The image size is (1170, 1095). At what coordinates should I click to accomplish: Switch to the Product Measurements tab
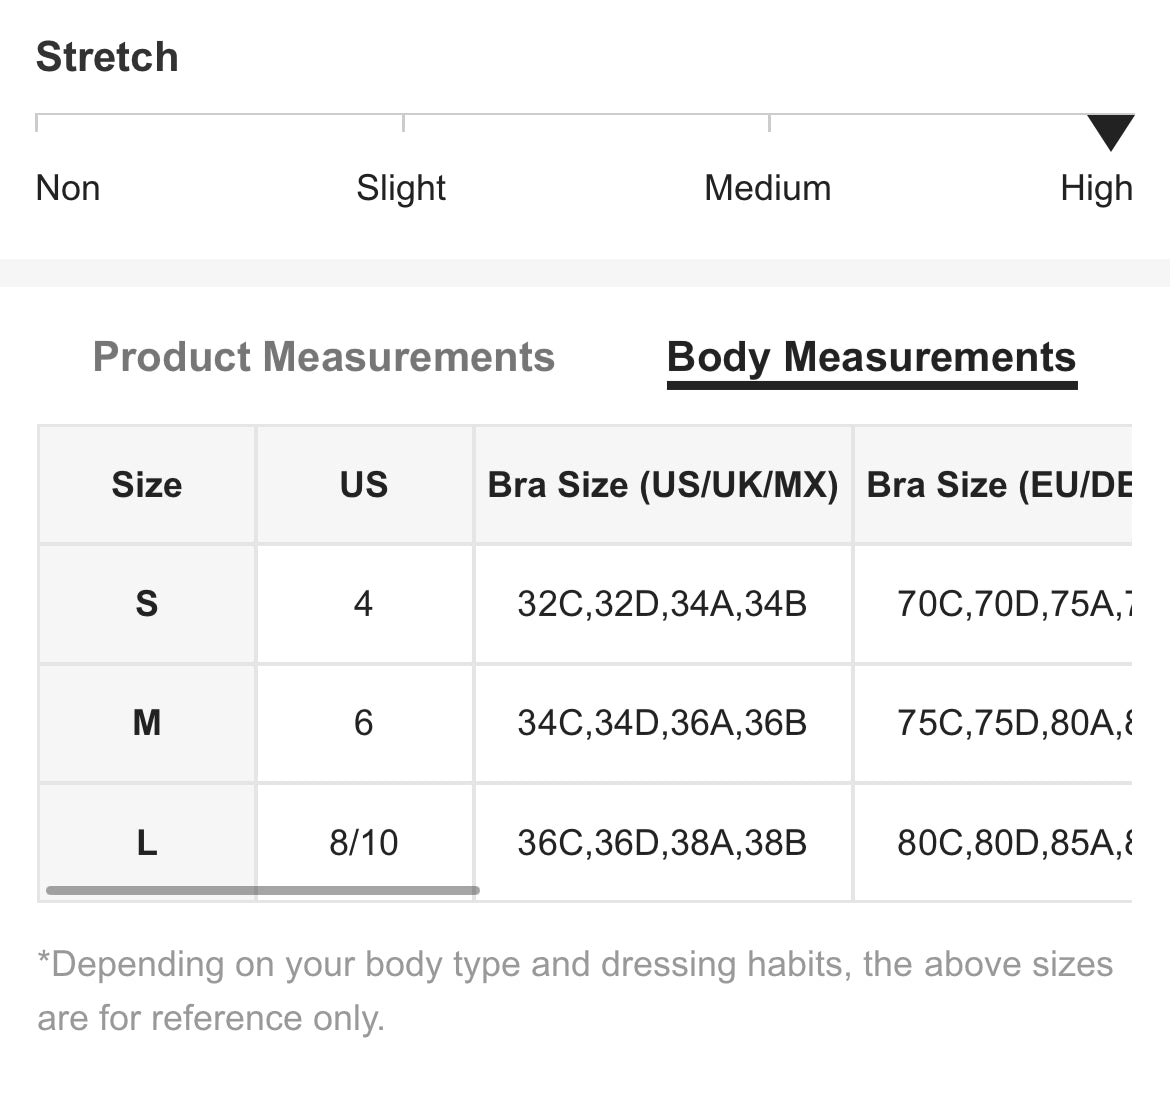click(x=323, y=357)
